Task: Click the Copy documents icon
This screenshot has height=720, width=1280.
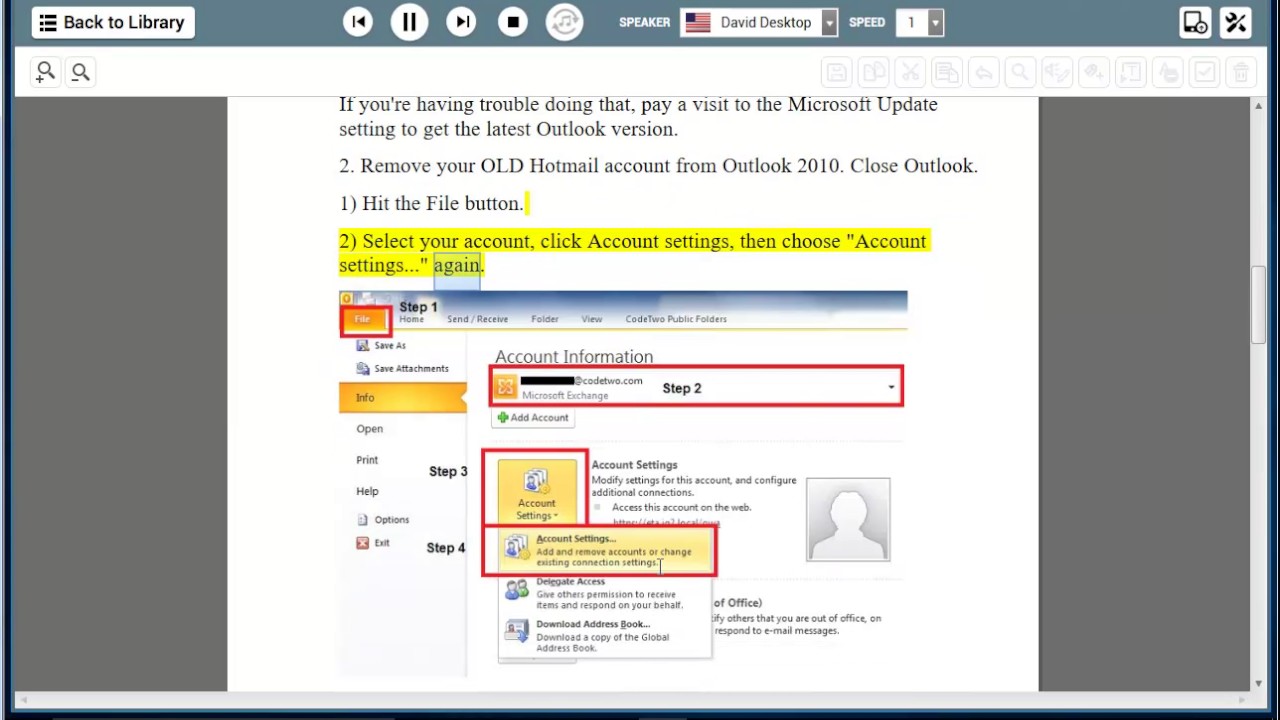Action: 873,72
